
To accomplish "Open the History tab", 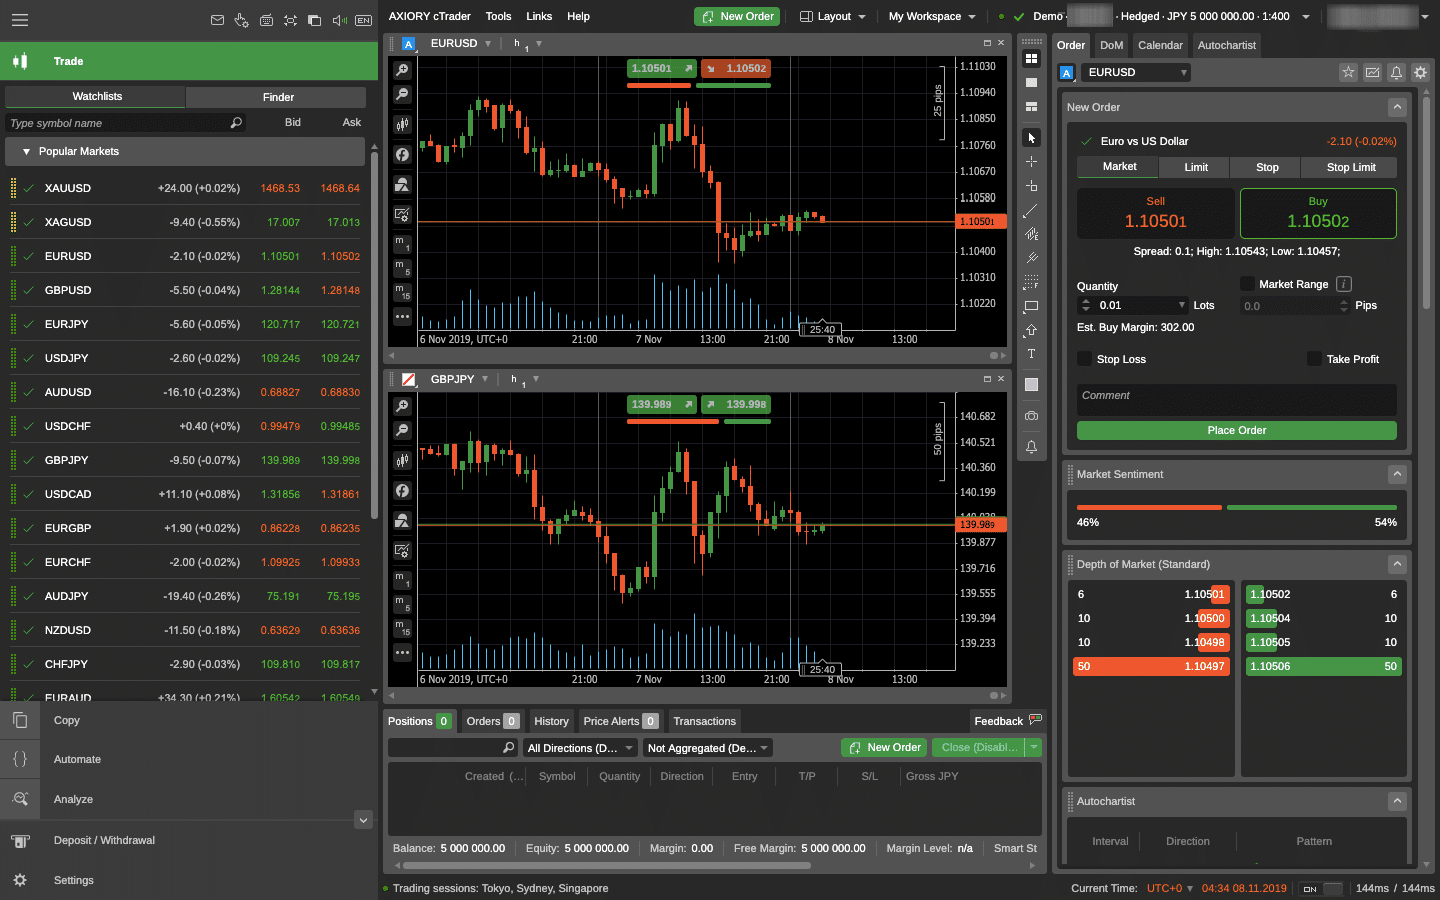I will point(551,721).
